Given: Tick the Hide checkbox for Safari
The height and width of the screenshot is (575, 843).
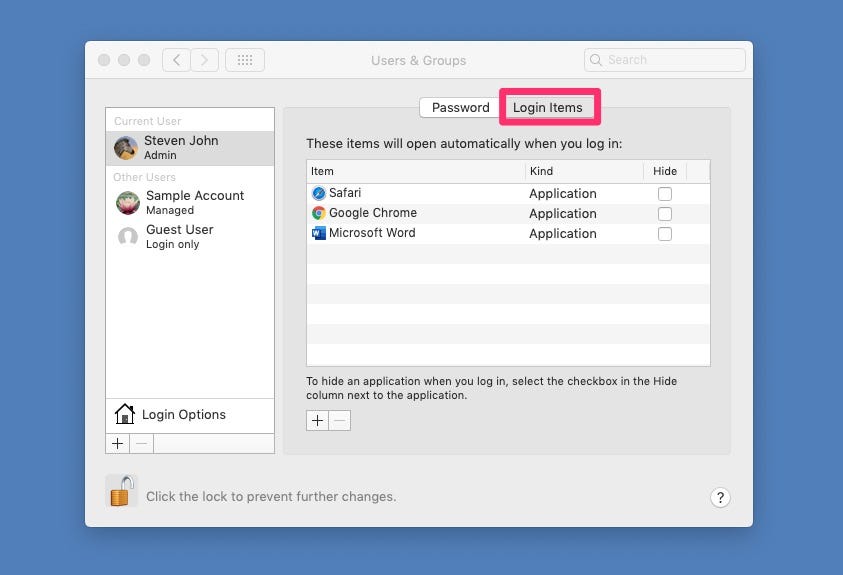Looking at the screenshot, I should 665,193.
